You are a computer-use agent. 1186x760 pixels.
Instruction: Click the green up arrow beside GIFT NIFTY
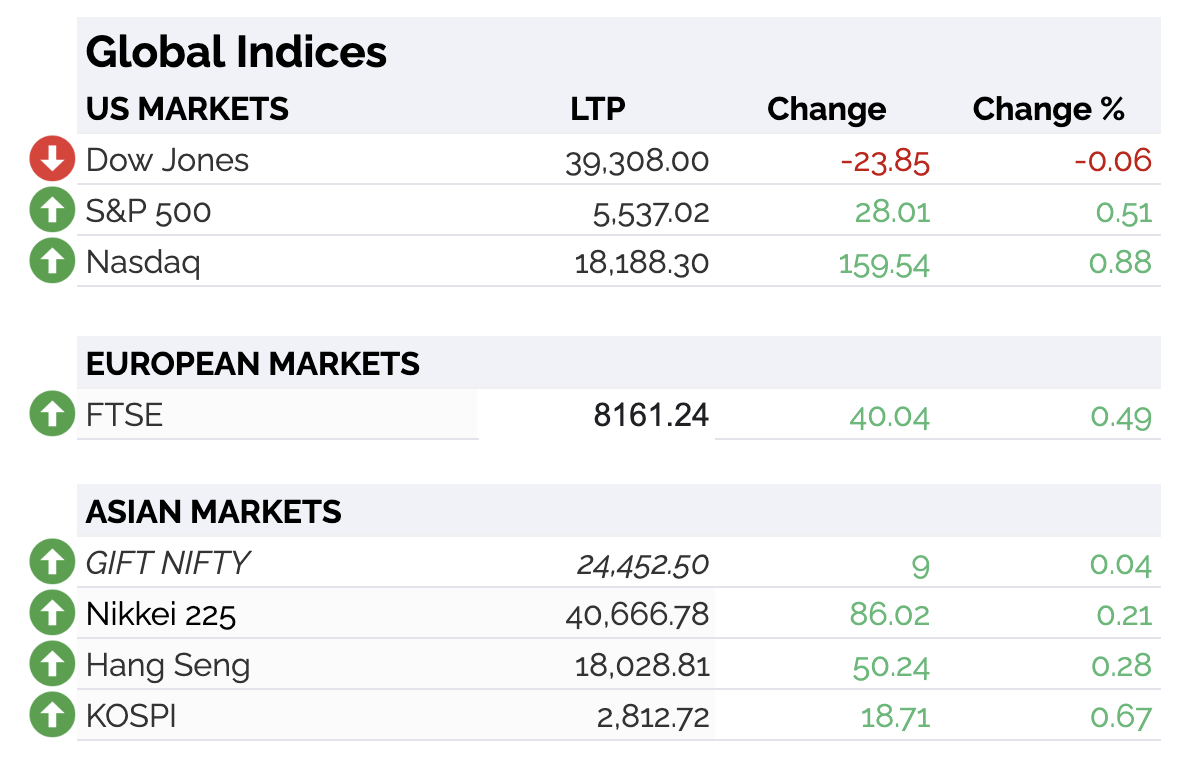[52, 562]
